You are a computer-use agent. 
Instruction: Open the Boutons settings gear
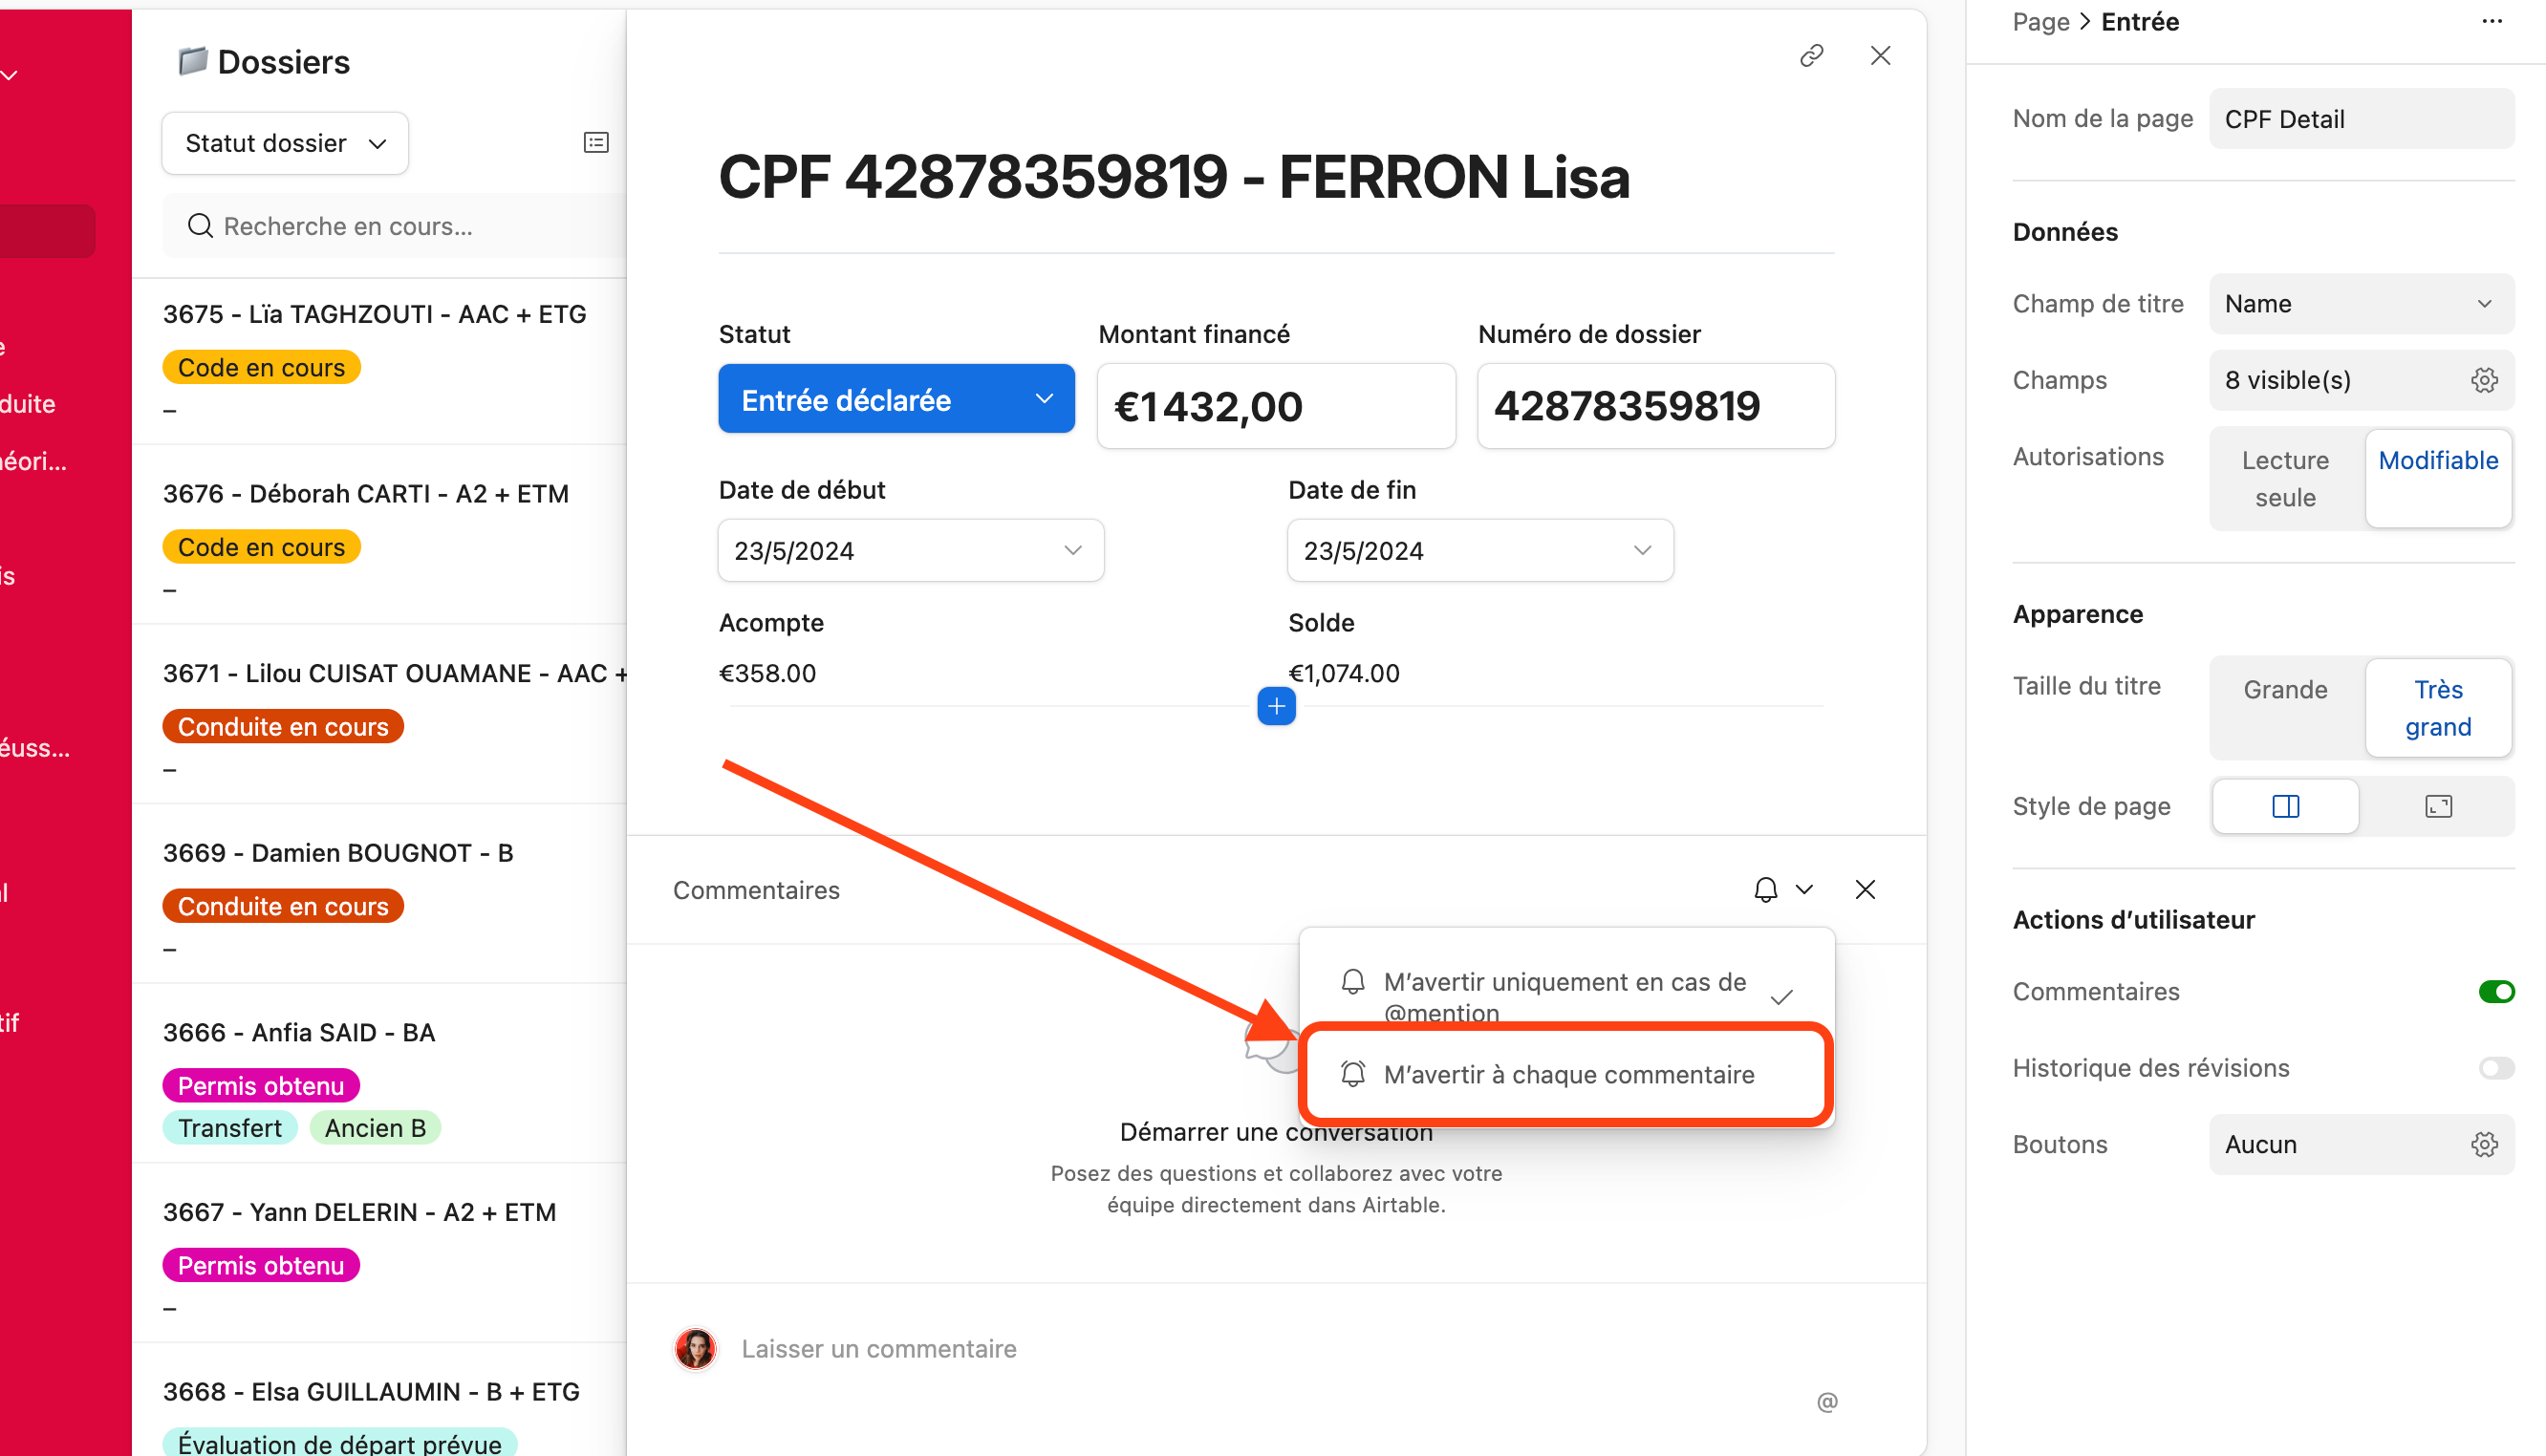pos(2484,1144)
